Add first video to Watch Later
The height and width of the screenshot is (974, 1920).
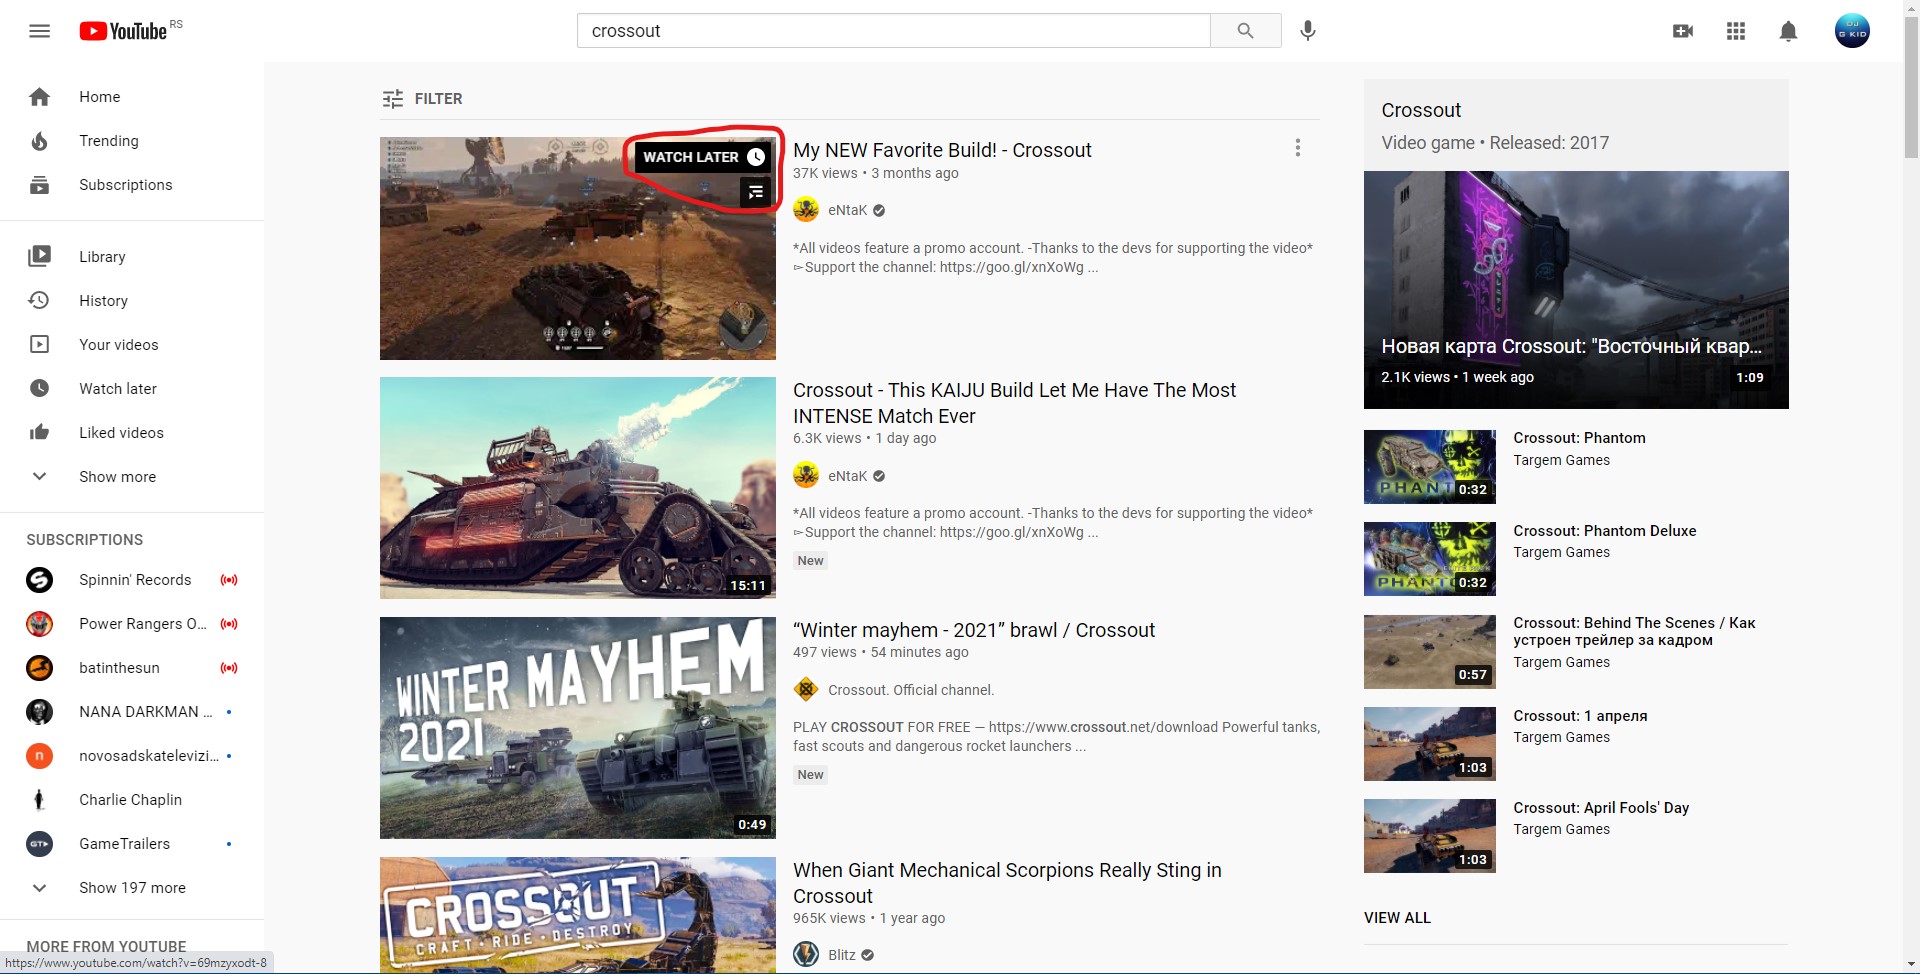703,157
